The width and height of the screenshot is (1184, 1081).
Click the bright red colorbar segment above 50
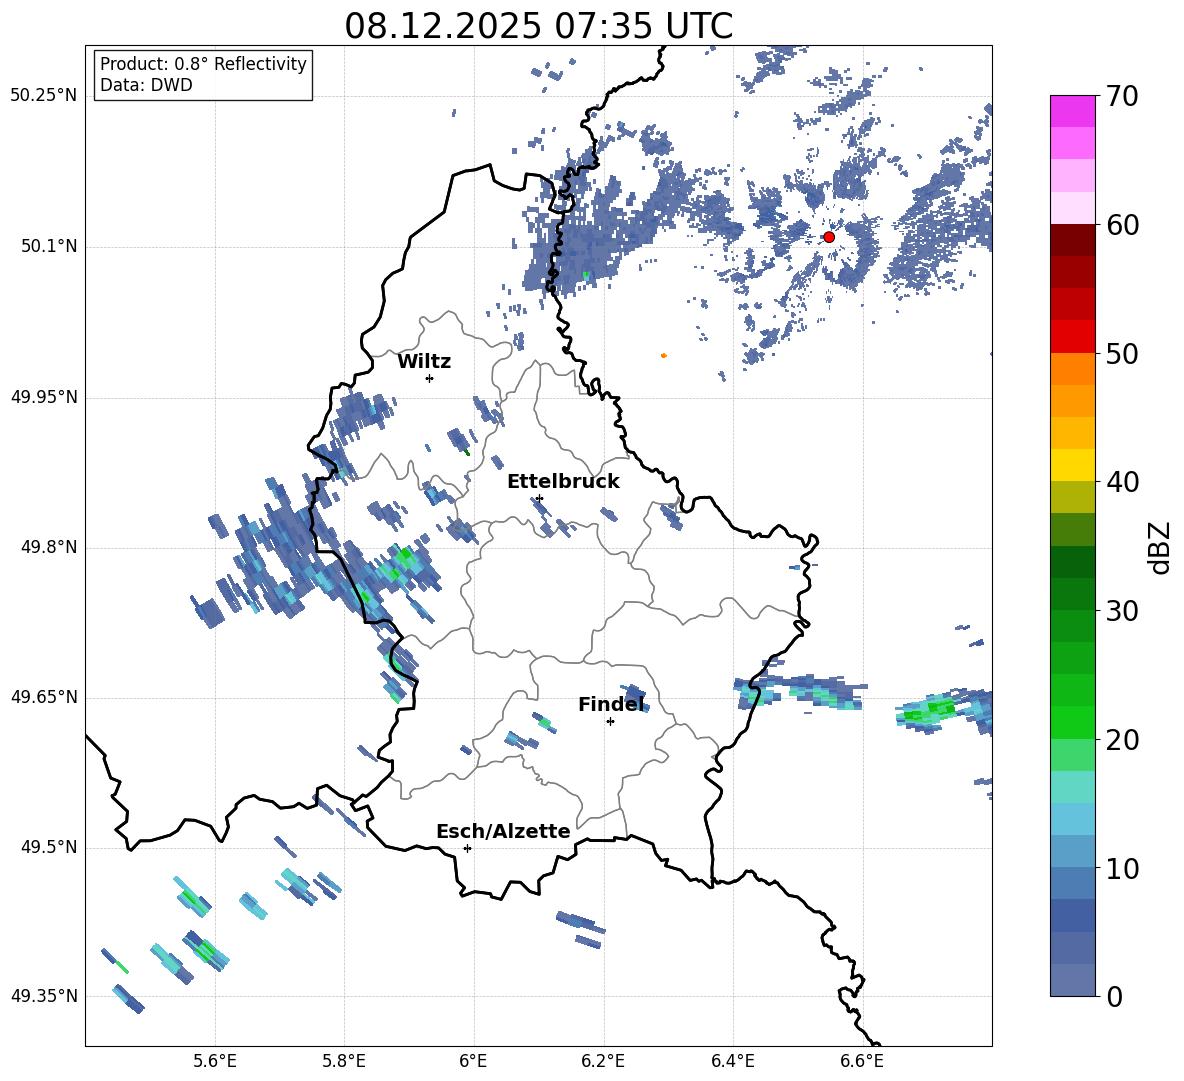[x=1072, y=337]
